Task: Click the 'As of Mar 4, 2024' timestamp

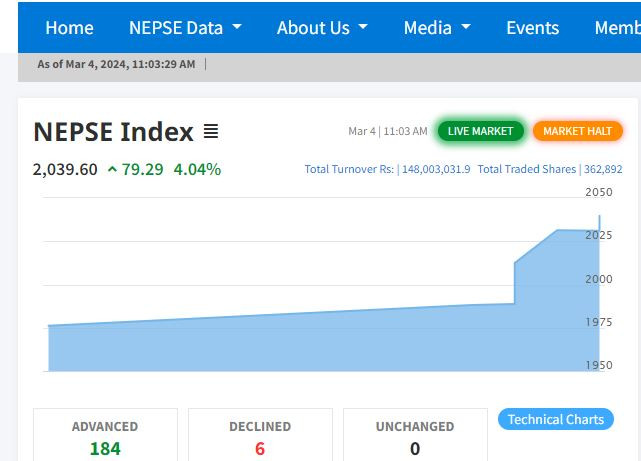Action: [x=116, y=64]
